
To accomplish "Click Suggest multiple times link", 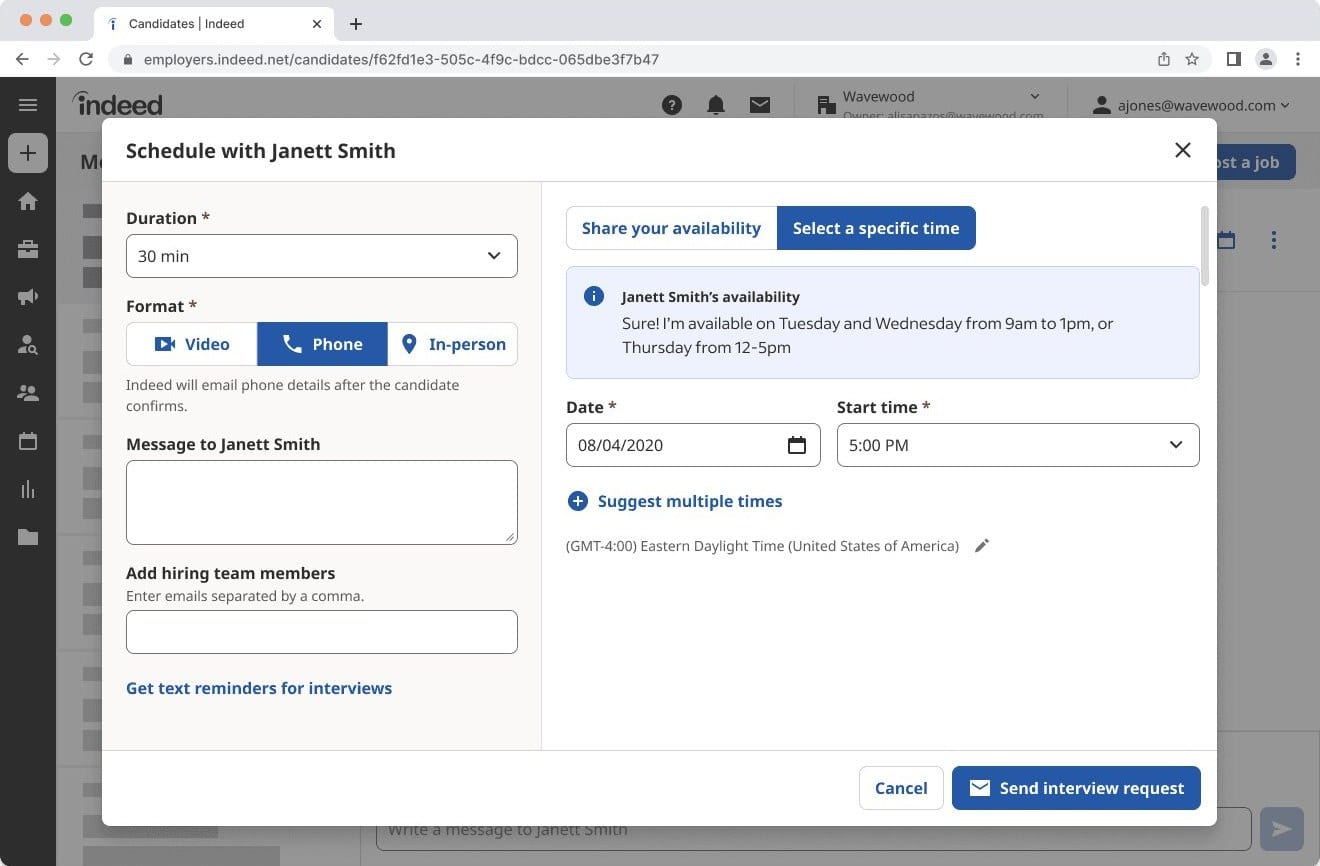I will 674,501.
